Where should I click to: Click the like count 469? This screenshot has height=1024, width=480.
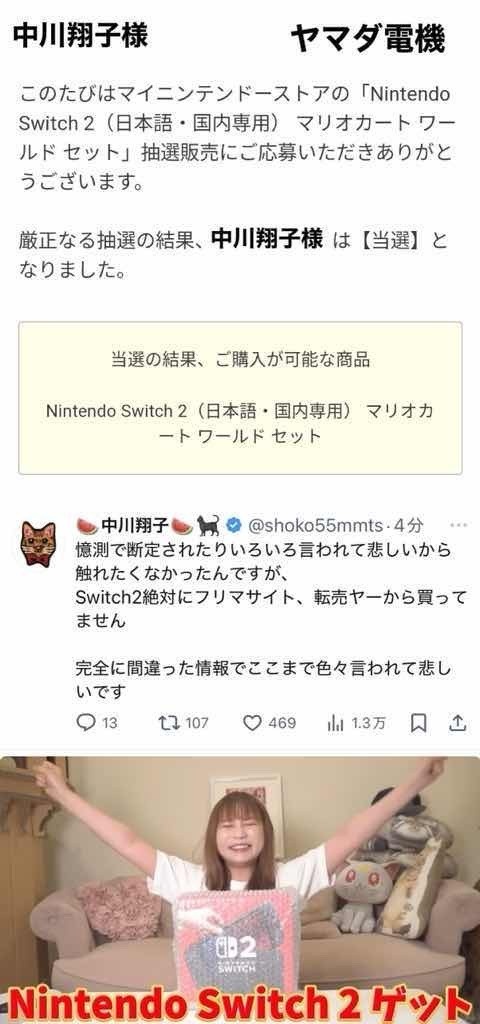282,723
